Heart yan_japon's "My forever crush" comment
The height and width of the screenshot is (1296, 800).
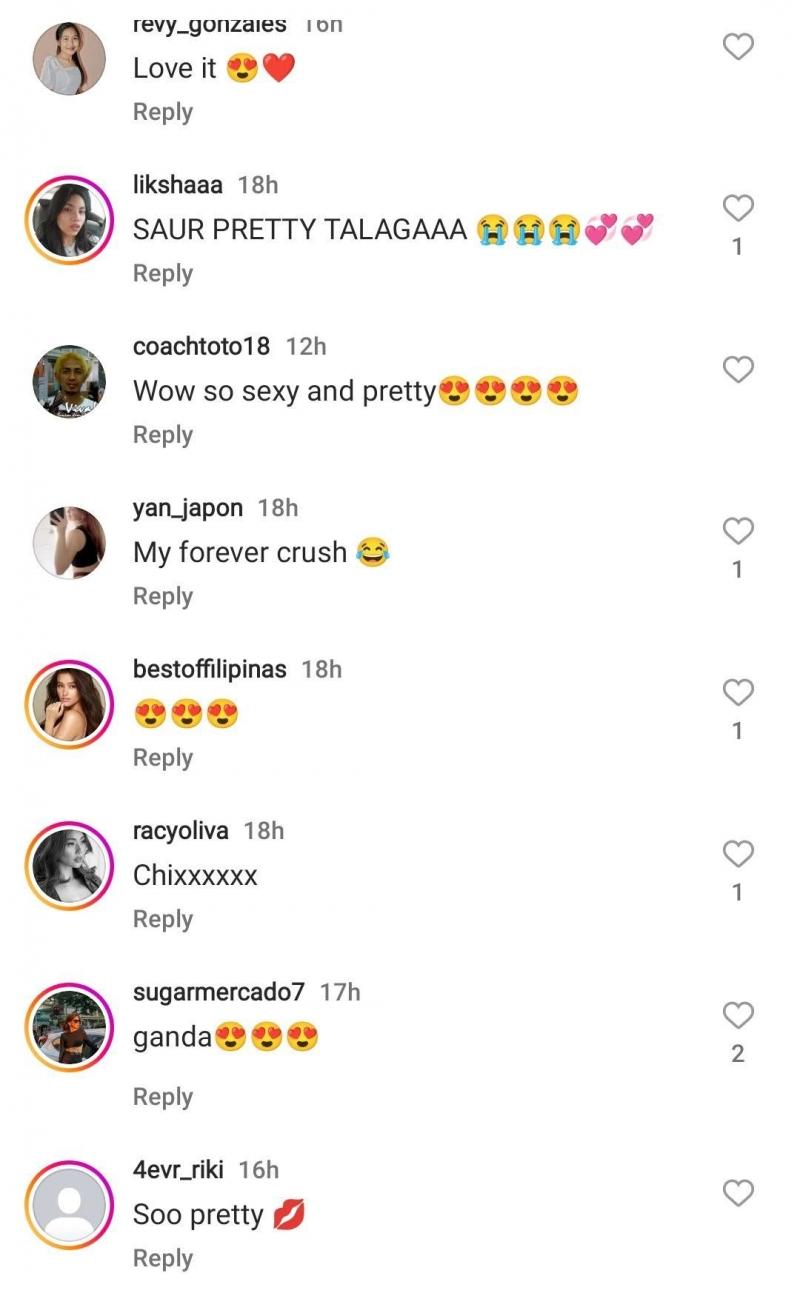point(738,531)
